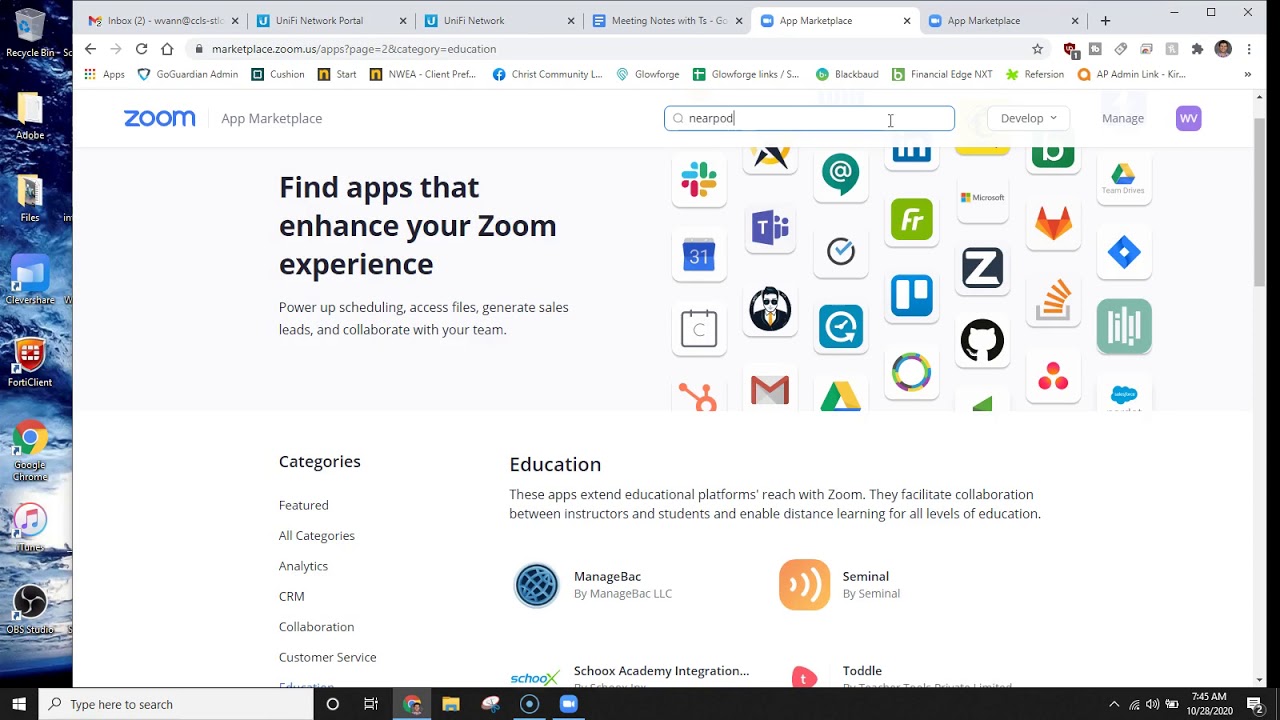Open Task View on the taskbar
Viewport: 1280px width, 720px height.
(371, 704)
